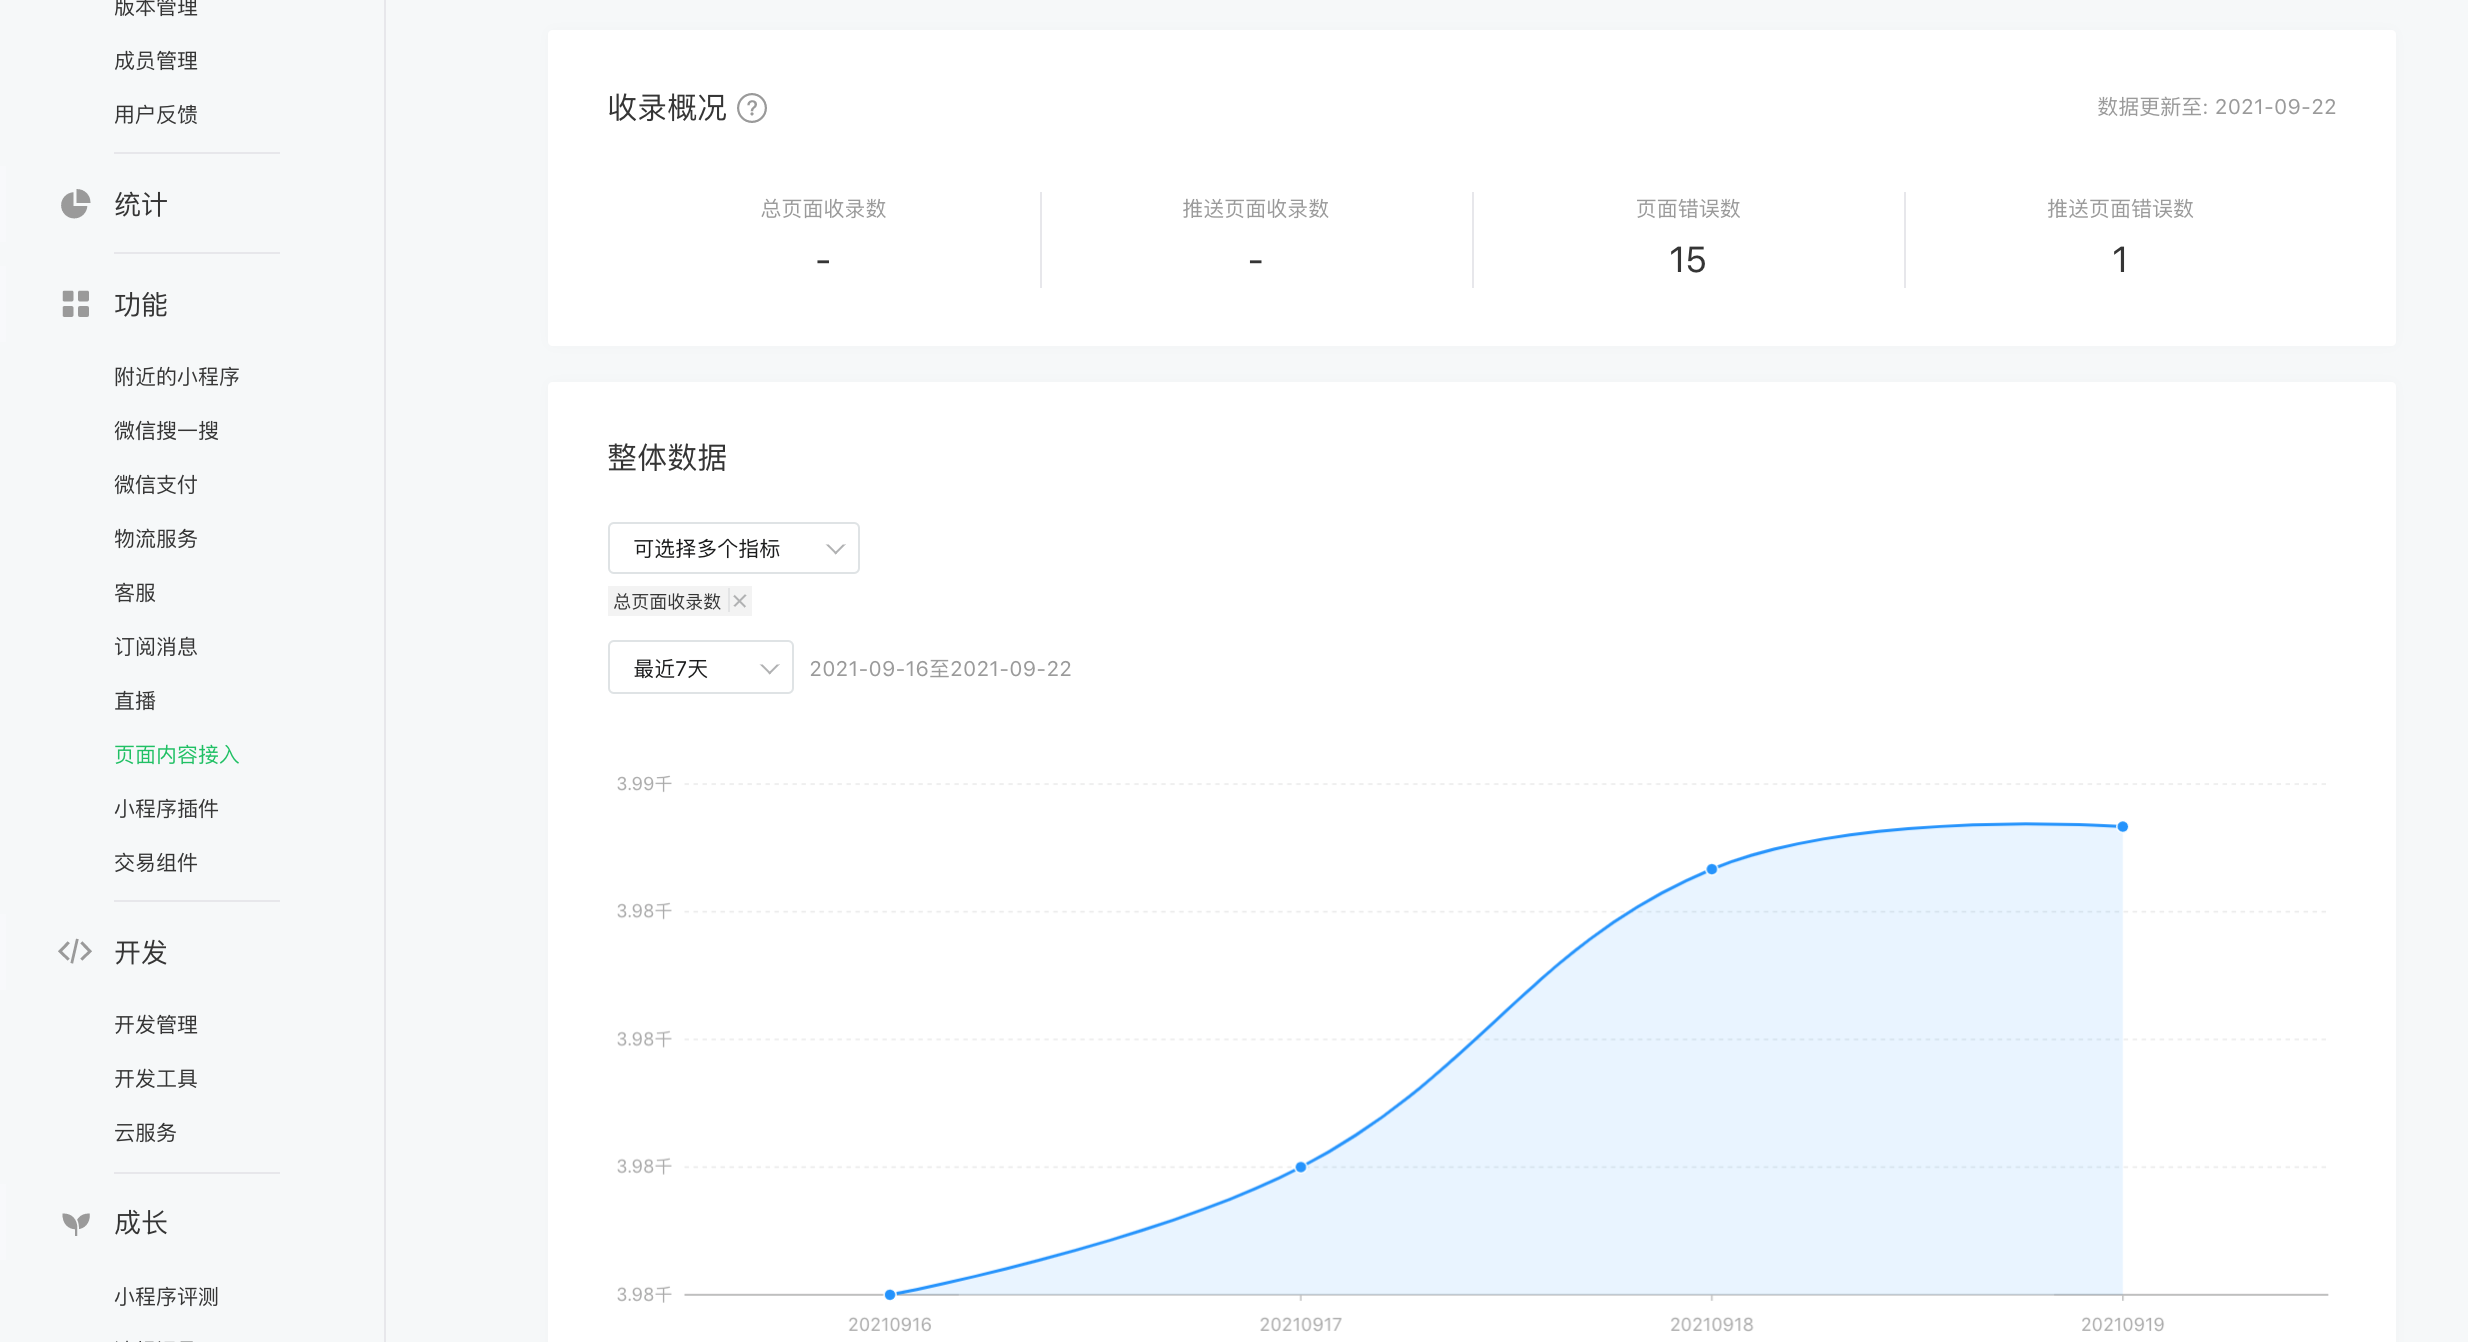Click the 功能 grid icon
The width and height of the screenshot is (2468, 1342).
tap(75, 304)
